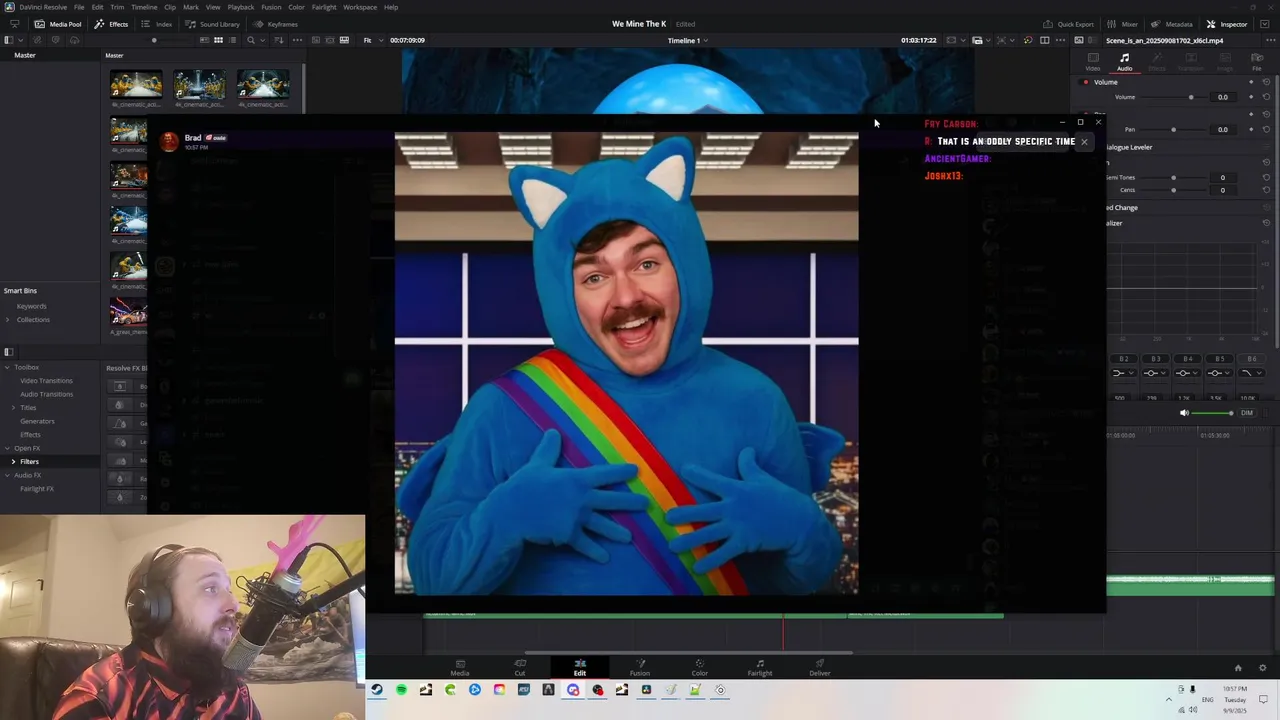Click the Quick Export button
Screen dimensions: 1280x720
(1068, 24)
